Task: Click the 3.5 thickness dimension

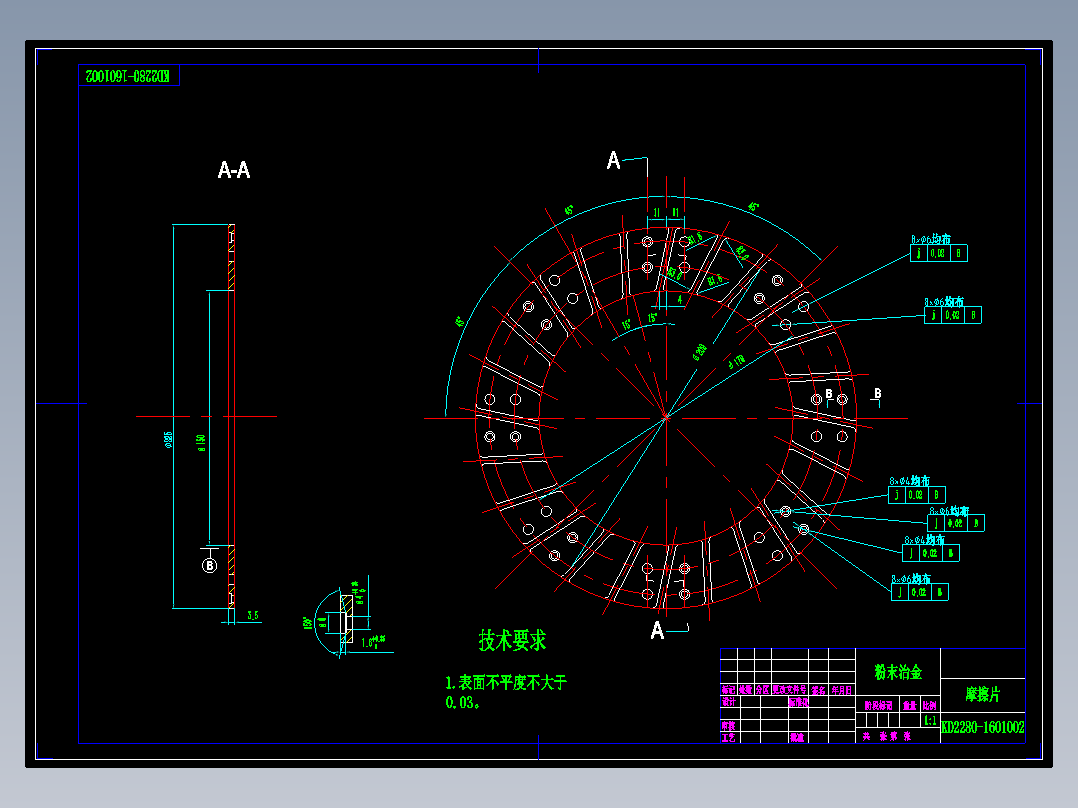Action: coord(253,615)
